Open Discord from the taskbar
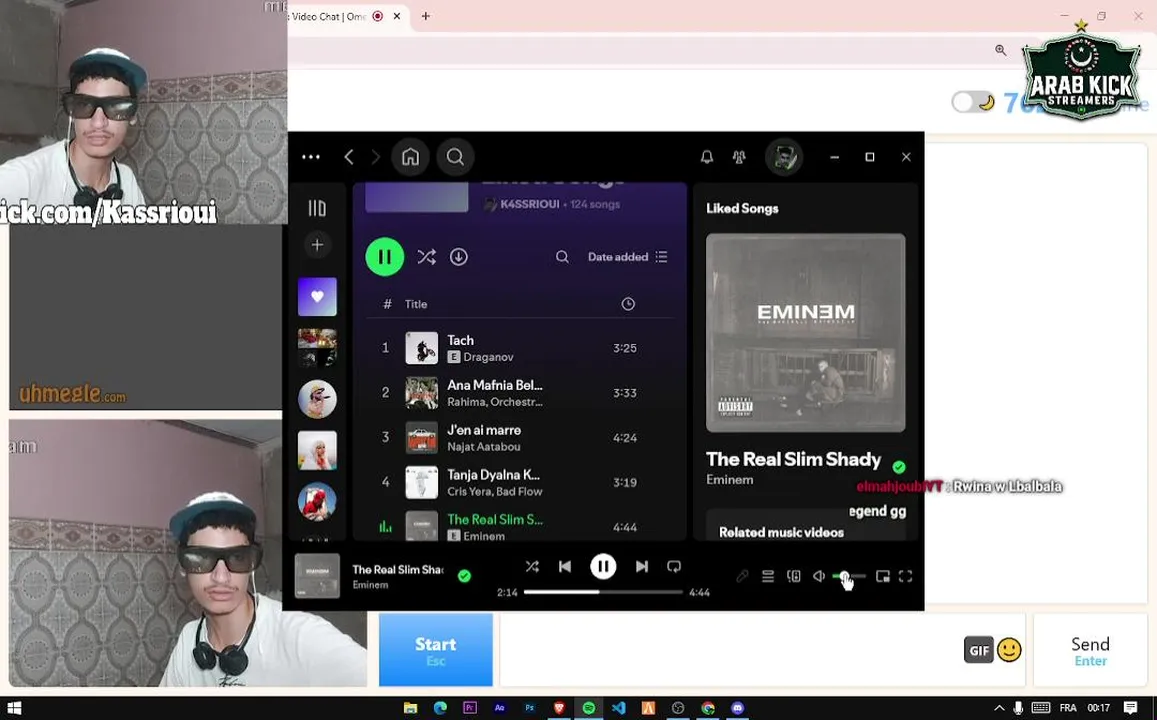1157x720 pixels. 737,708
